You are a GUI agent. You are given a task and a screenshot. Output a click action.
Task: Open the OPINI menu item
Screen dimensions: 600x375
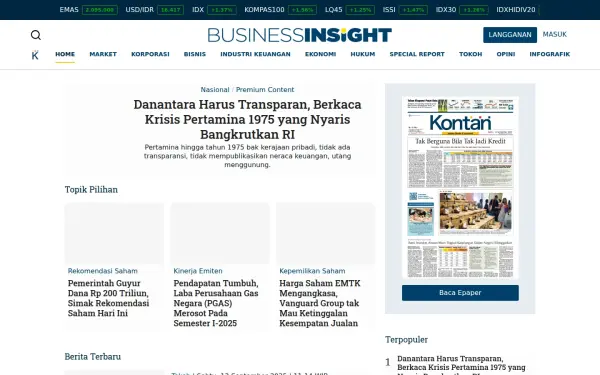506,54
